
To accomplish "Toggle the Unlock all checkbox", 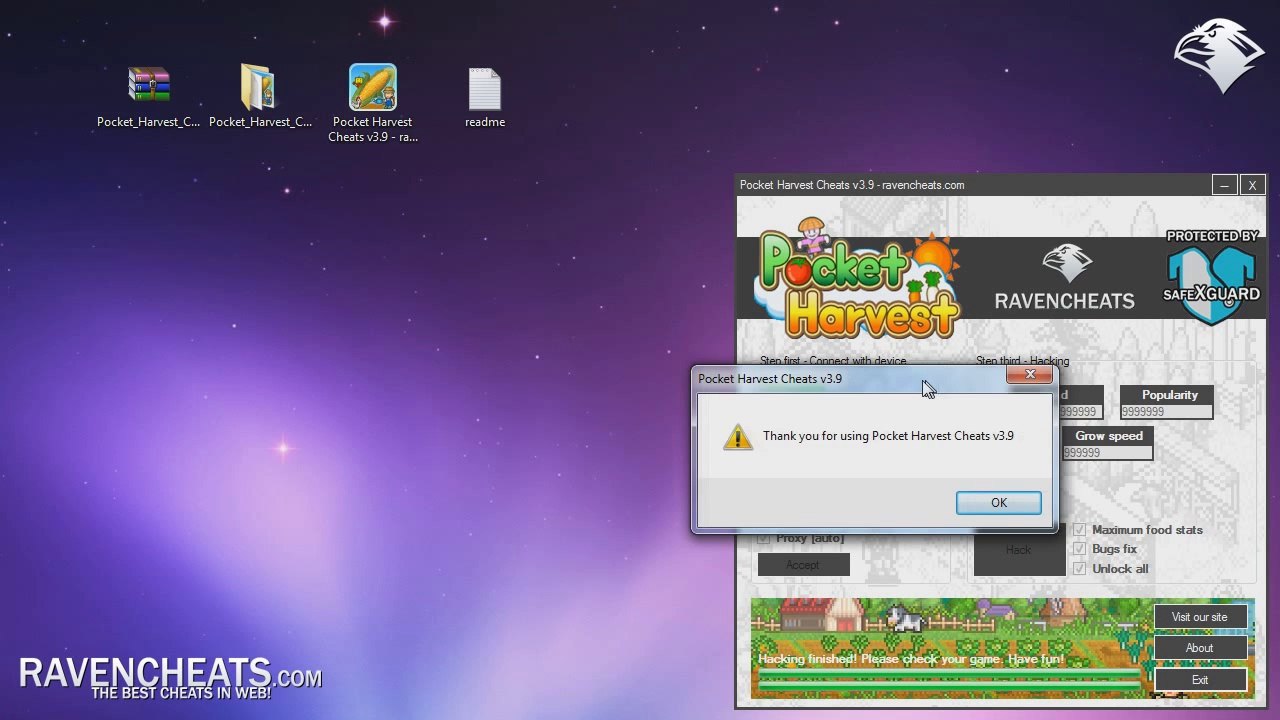I will tap(1079, 569).
